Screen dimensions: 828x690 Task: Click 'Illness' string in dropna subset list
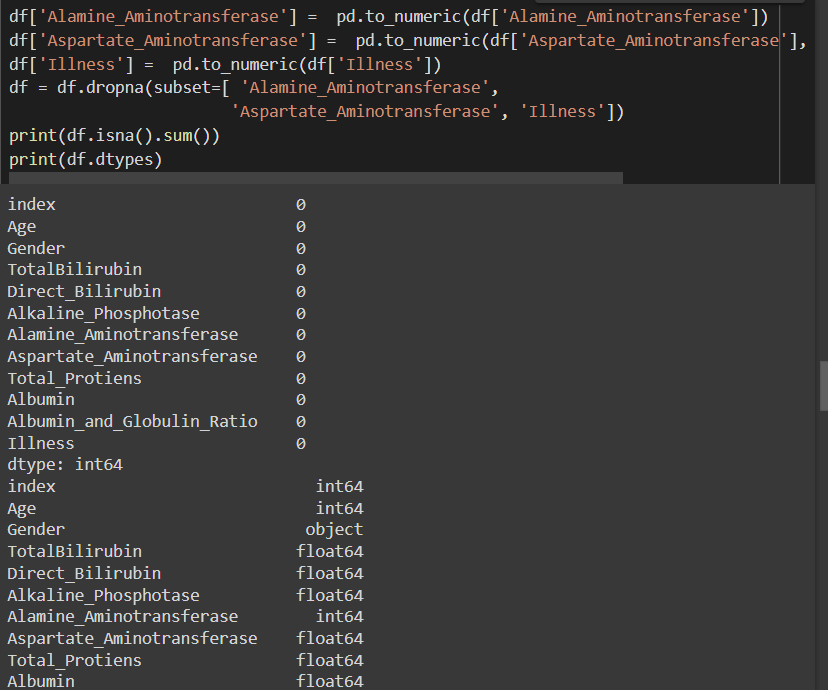[562, 112]
